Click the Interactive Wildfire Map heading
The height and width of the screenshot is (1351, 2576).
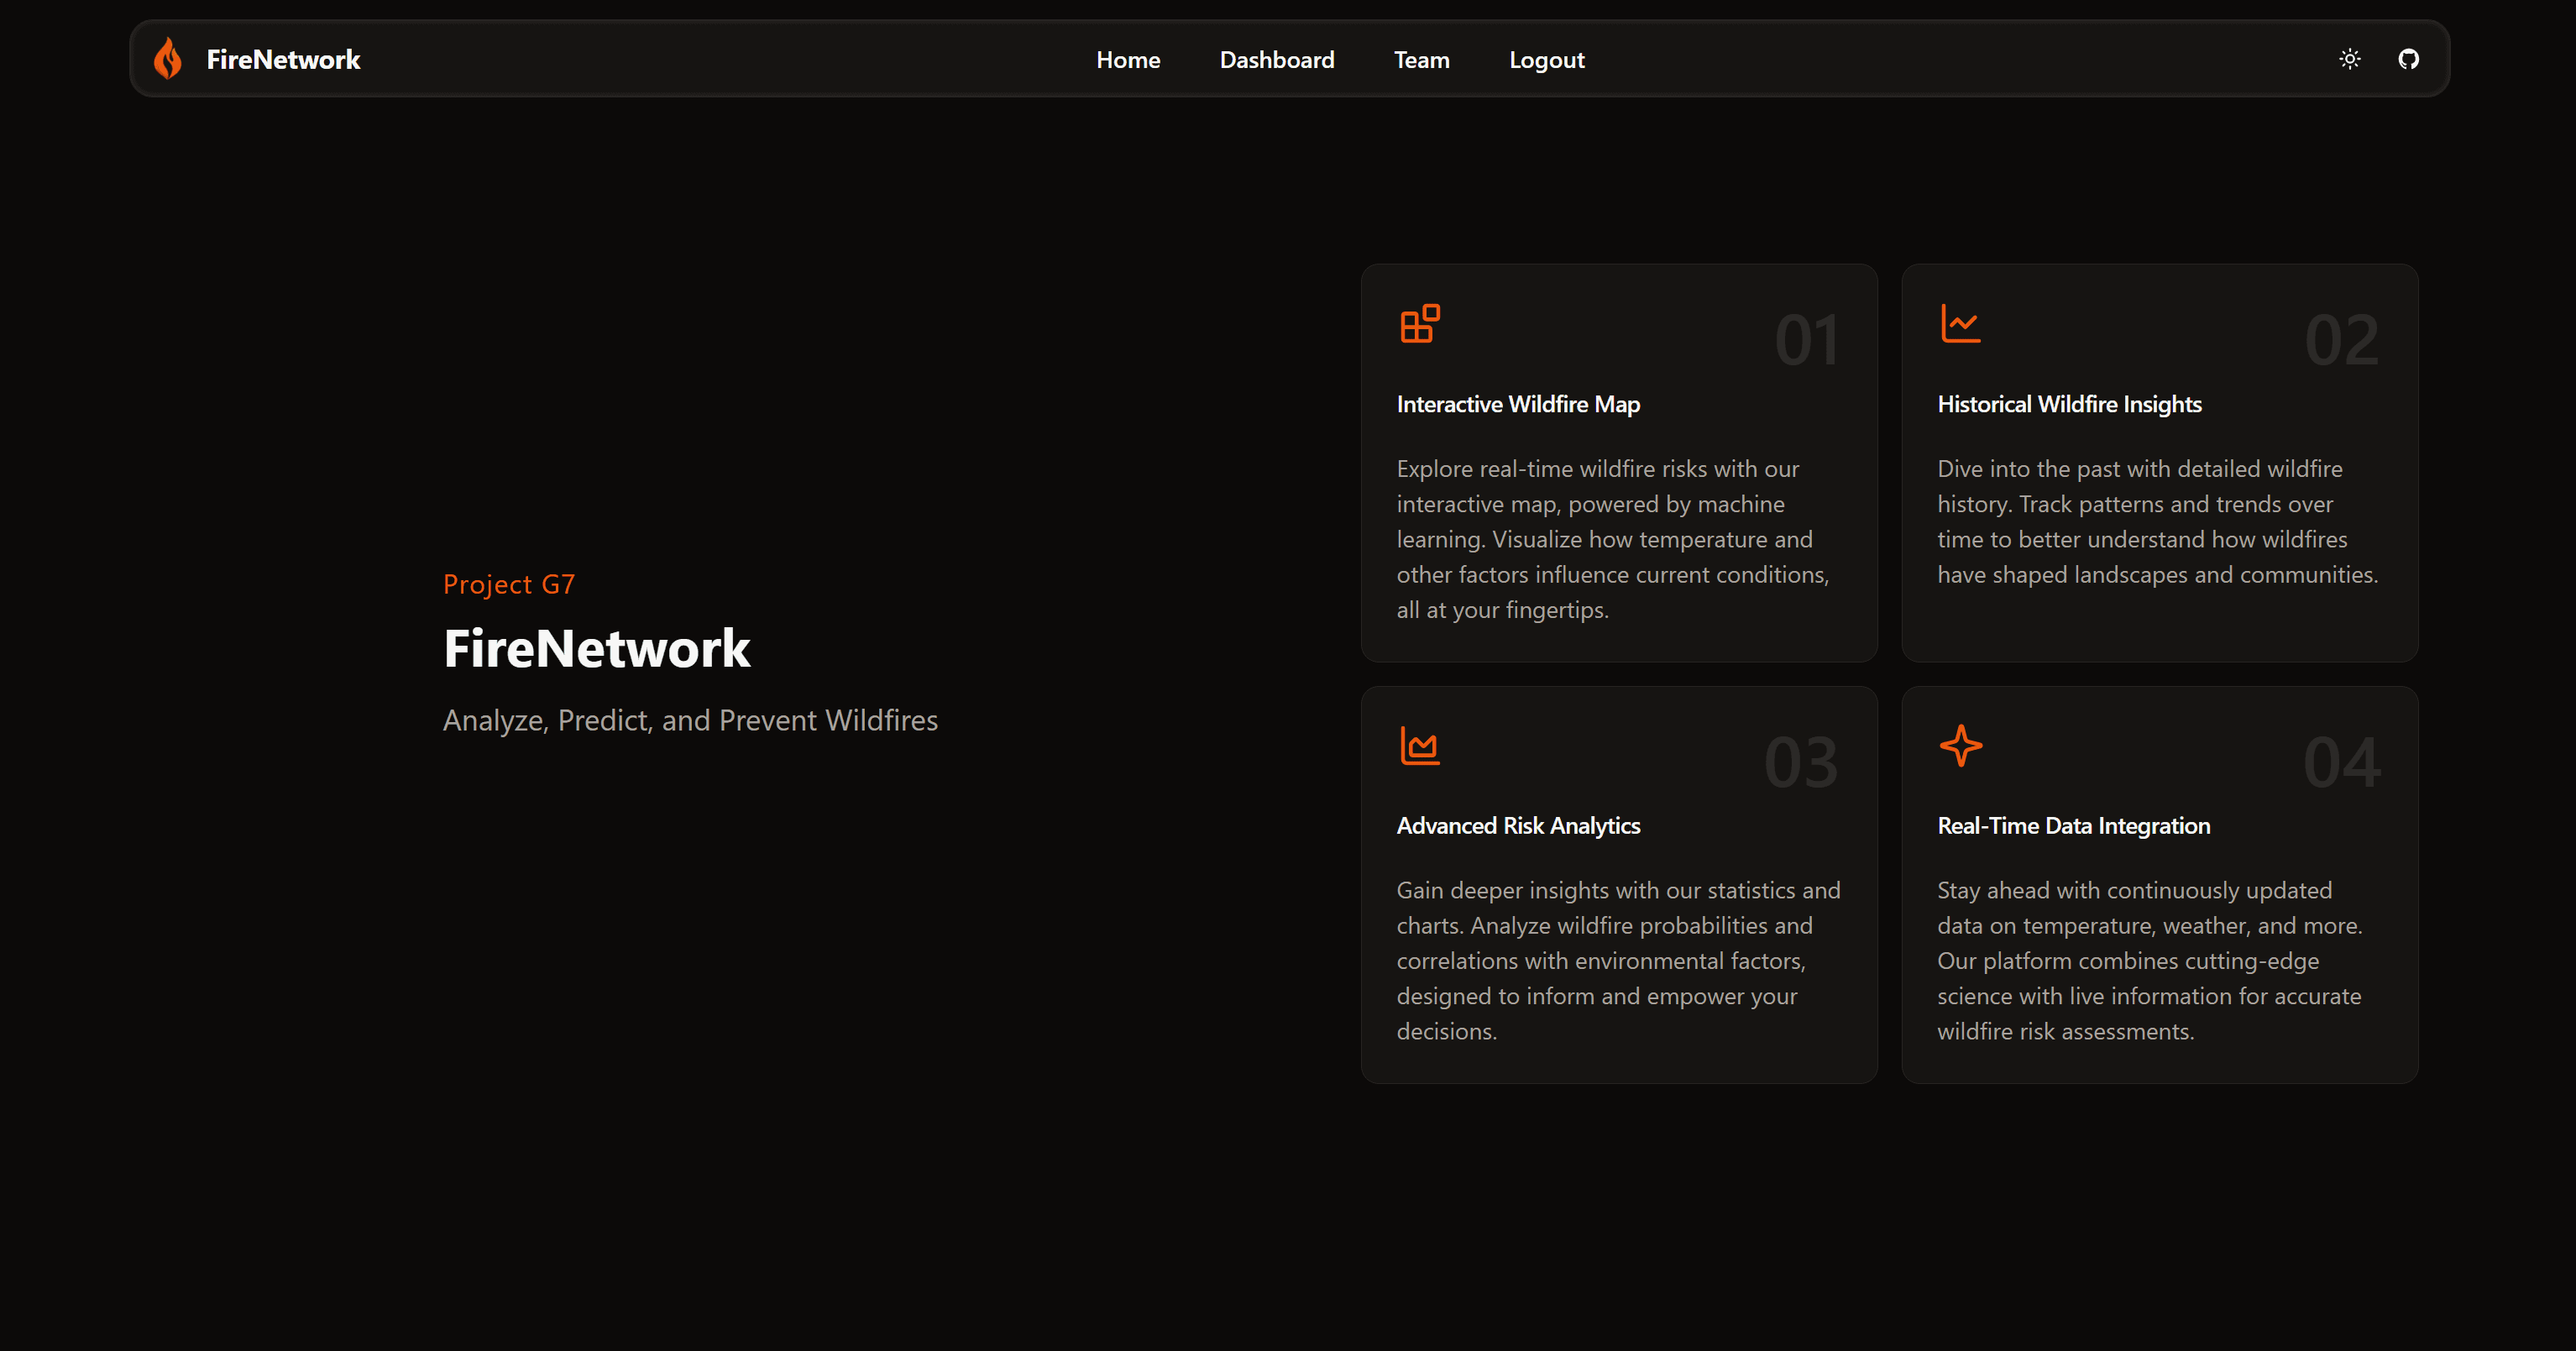click(1518, 404)
